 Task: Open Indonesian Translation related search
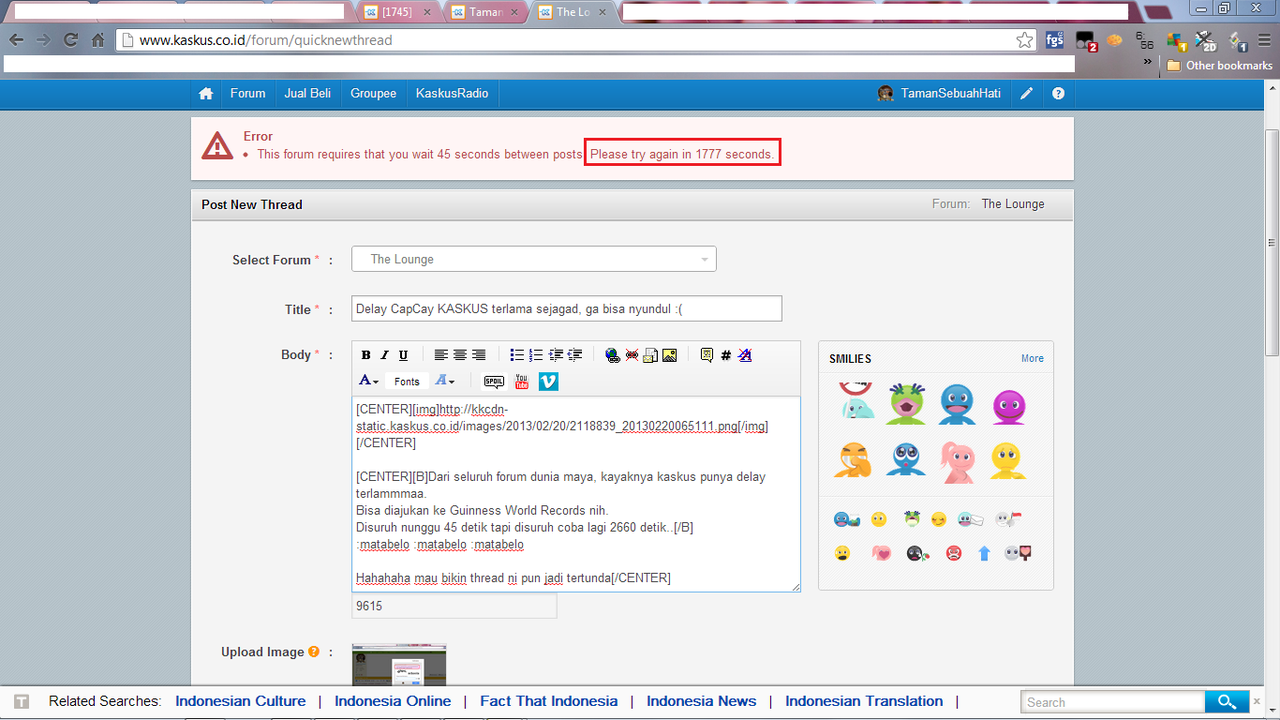864,701
